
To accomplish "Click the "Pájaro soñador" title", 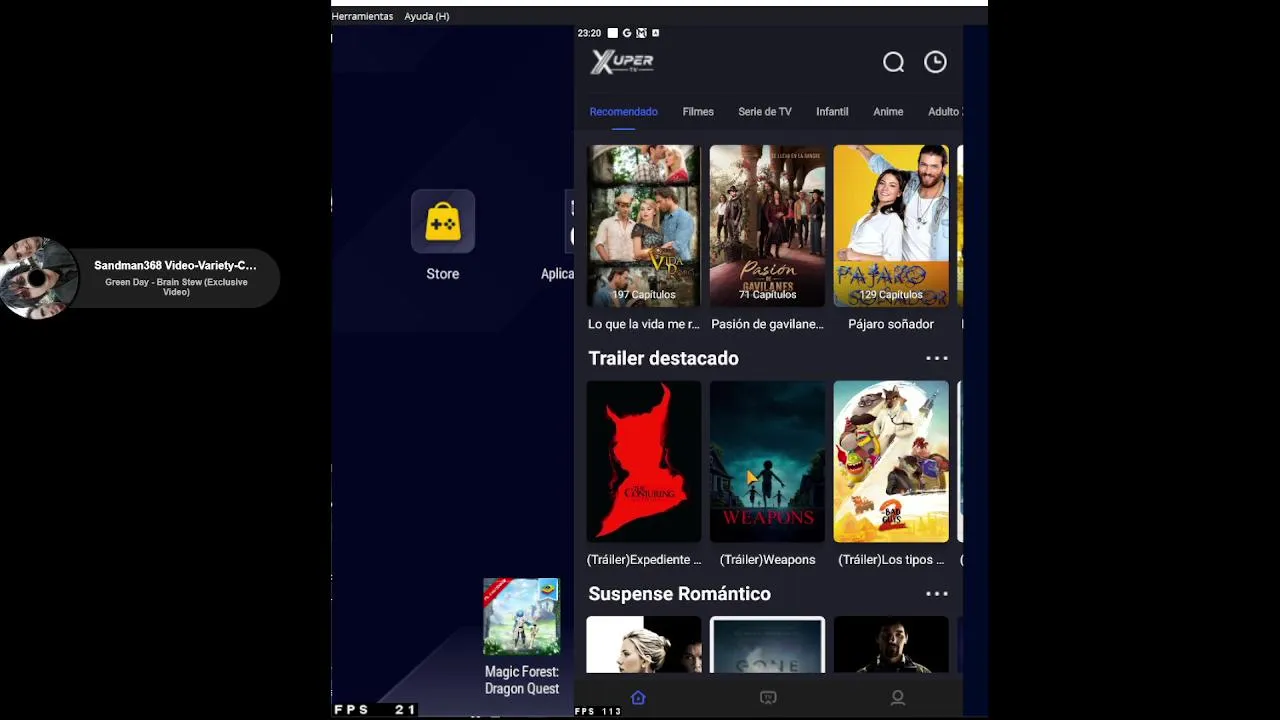I will 891,324.
